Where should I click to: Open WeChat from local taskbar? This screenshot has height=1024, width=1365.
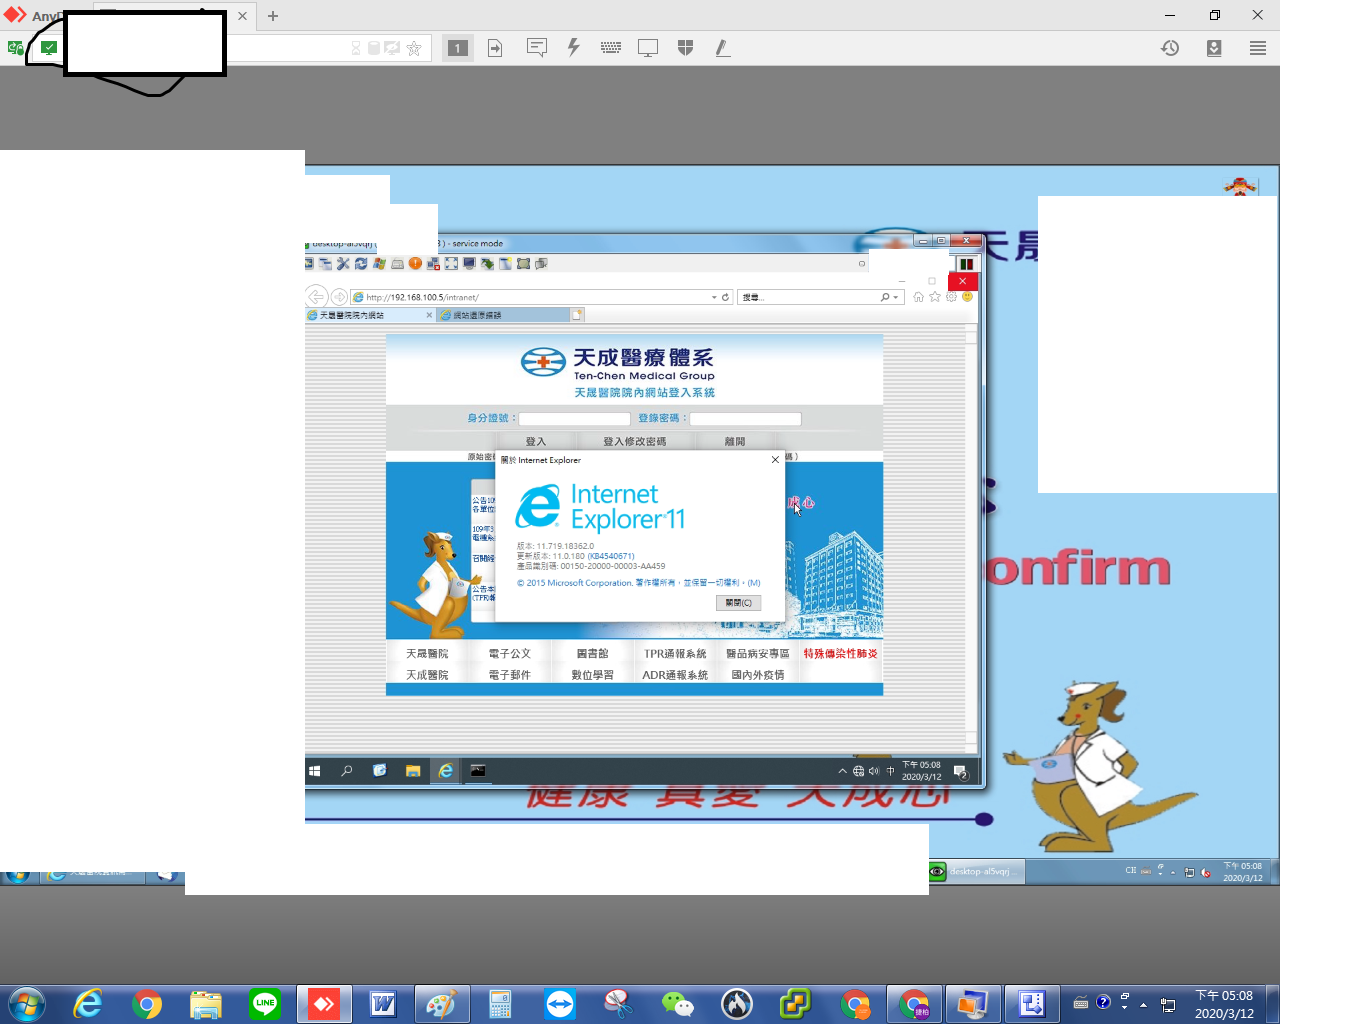(678, 1004)
